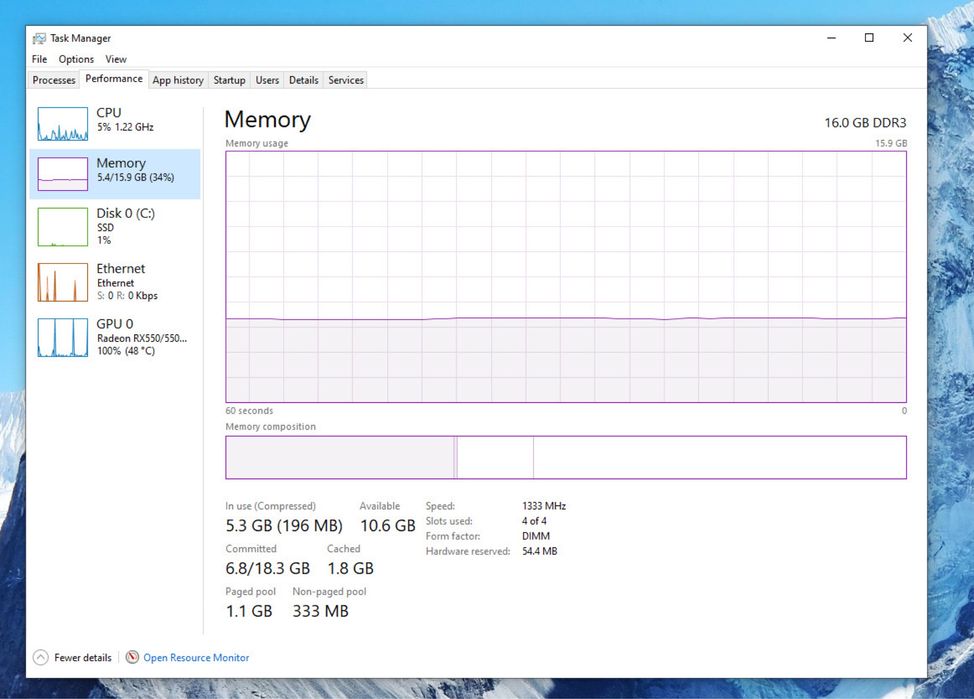Open the Options menu
The height and width of the screenshot is (699, 974).
pos(76,59)
